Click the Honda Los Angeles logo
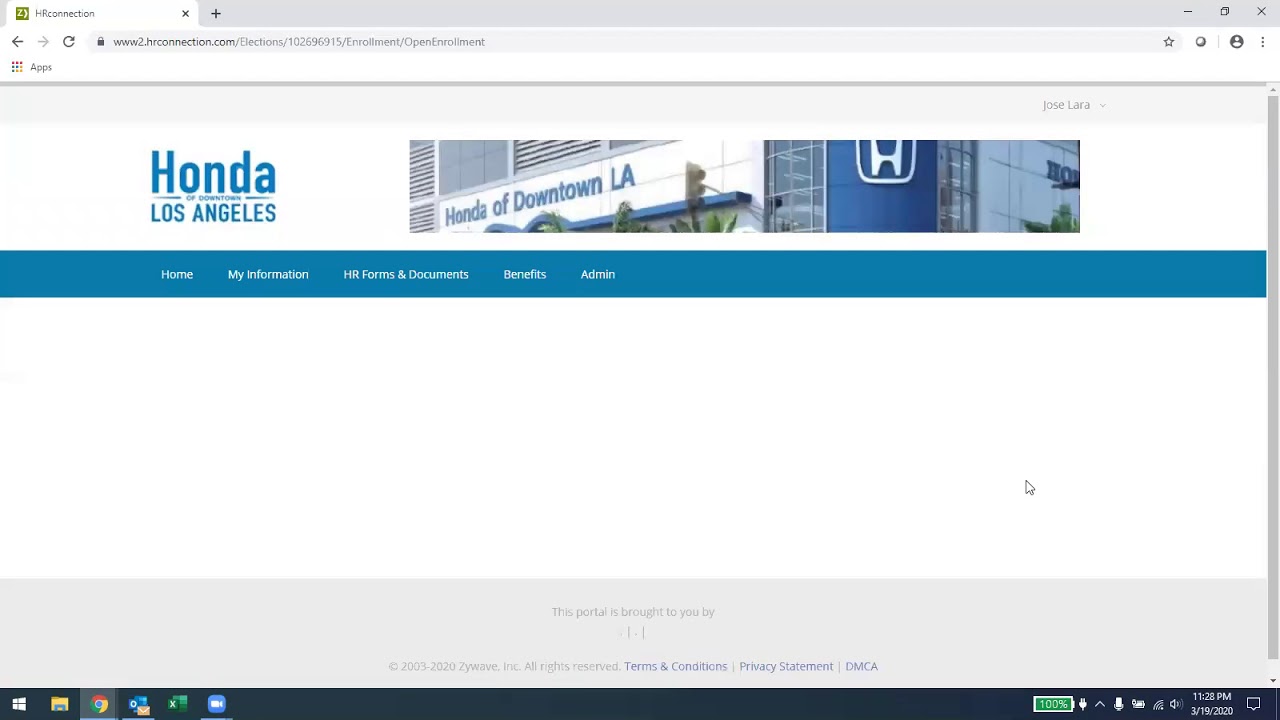 (x=213, y=186)
